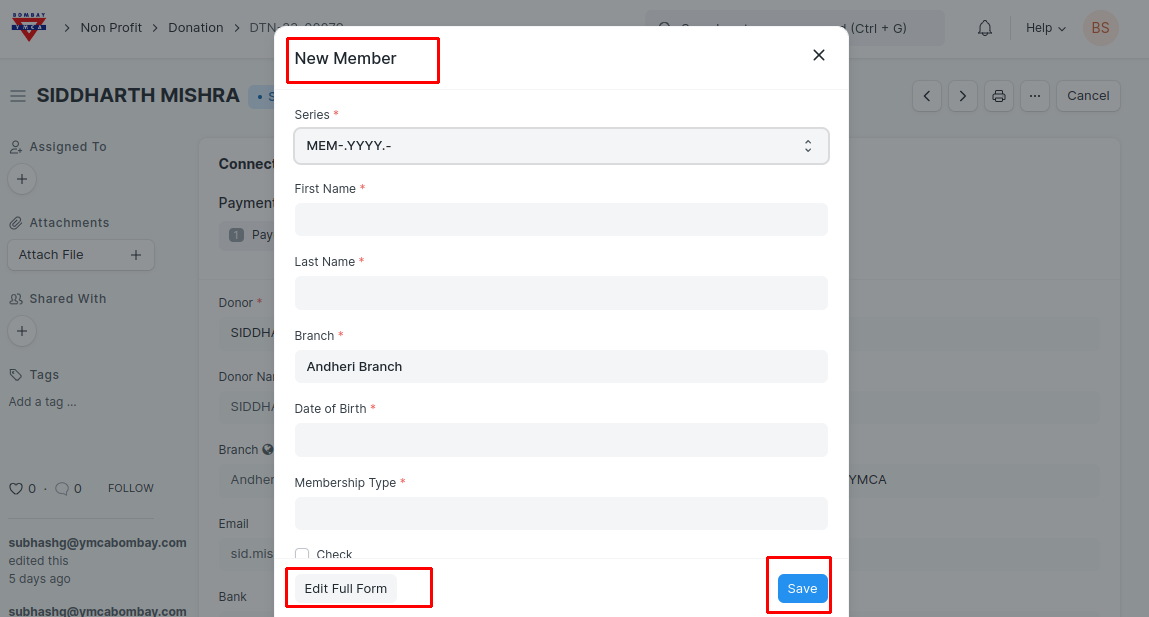Navigate to Non Profit breadcrumb
The height and width of the screenshot is (617, 1149).
111,28
